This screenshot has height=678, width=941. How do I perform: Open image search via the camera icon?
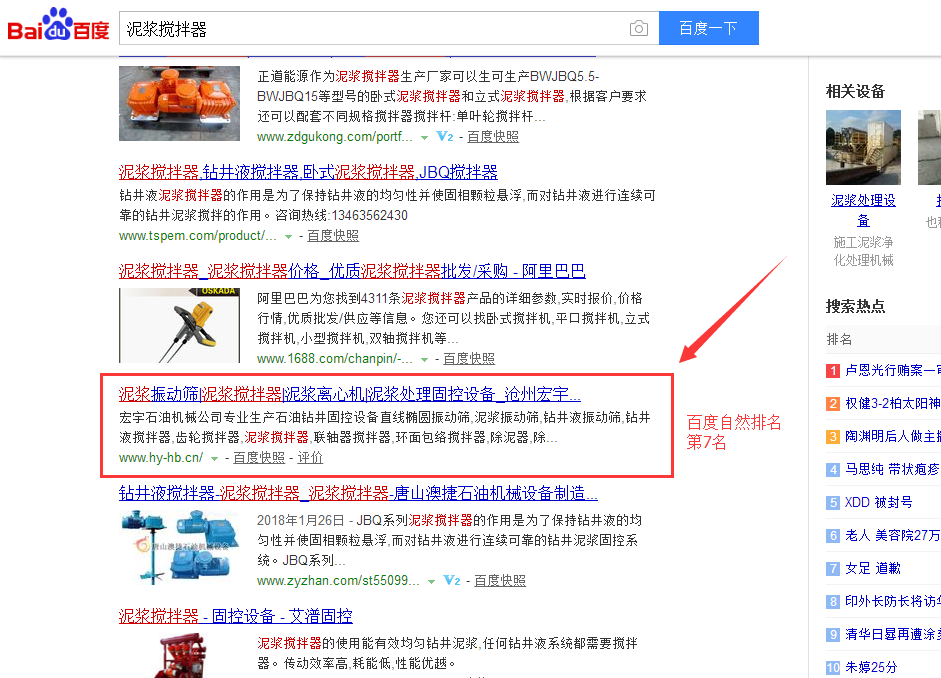click(x=638, y=29)
